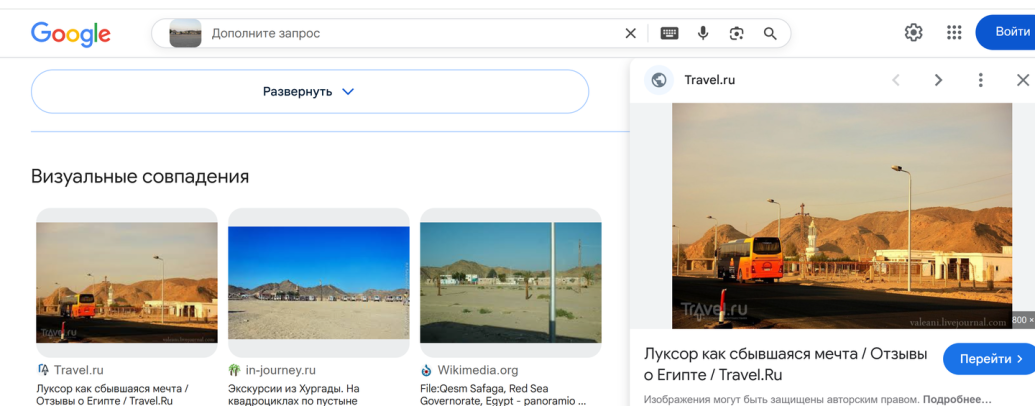Click the in-journey.ru source label

pos(281,370)
